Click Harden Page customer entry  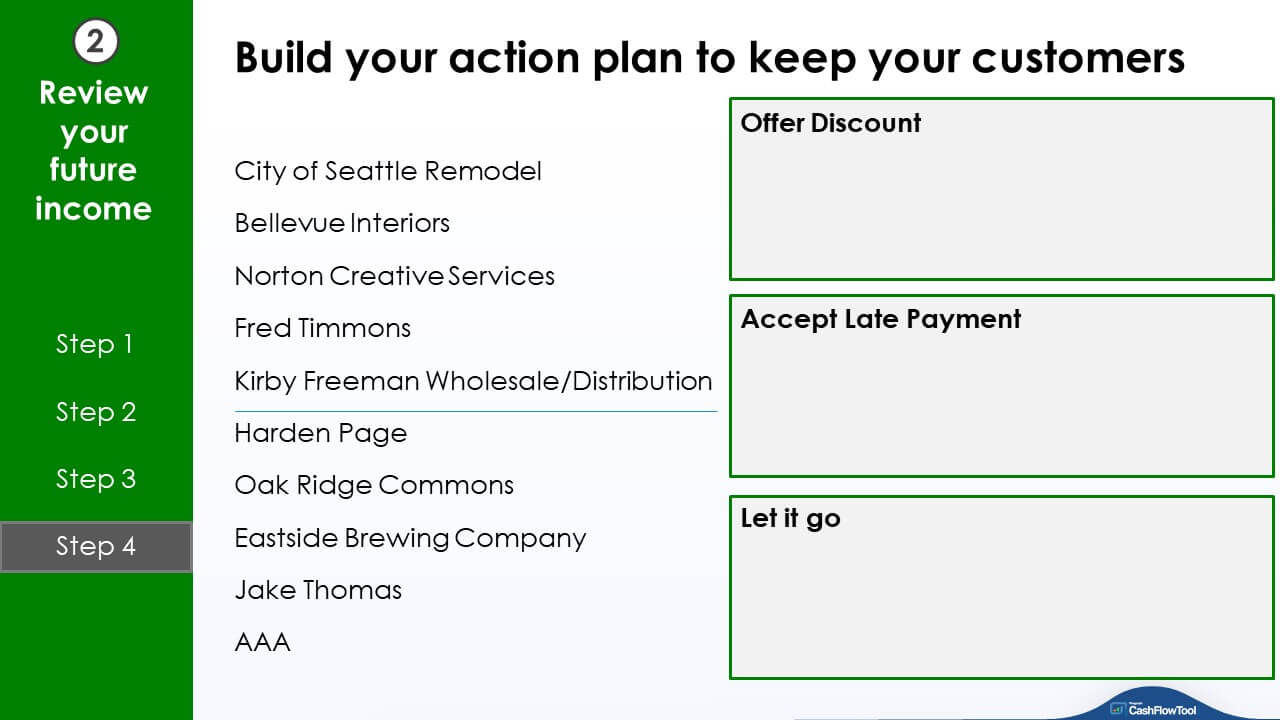pos(320,433)
